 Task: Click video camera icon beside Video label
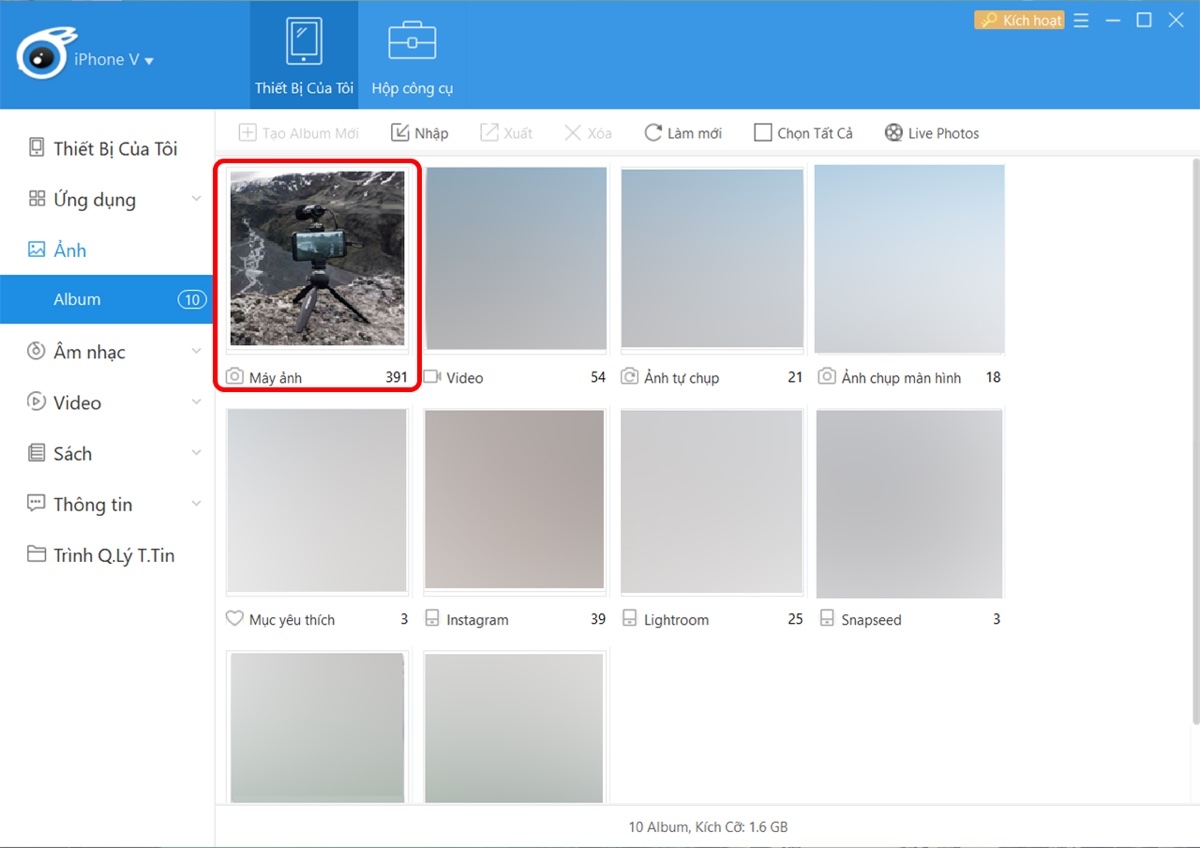[x=432, y=377]
